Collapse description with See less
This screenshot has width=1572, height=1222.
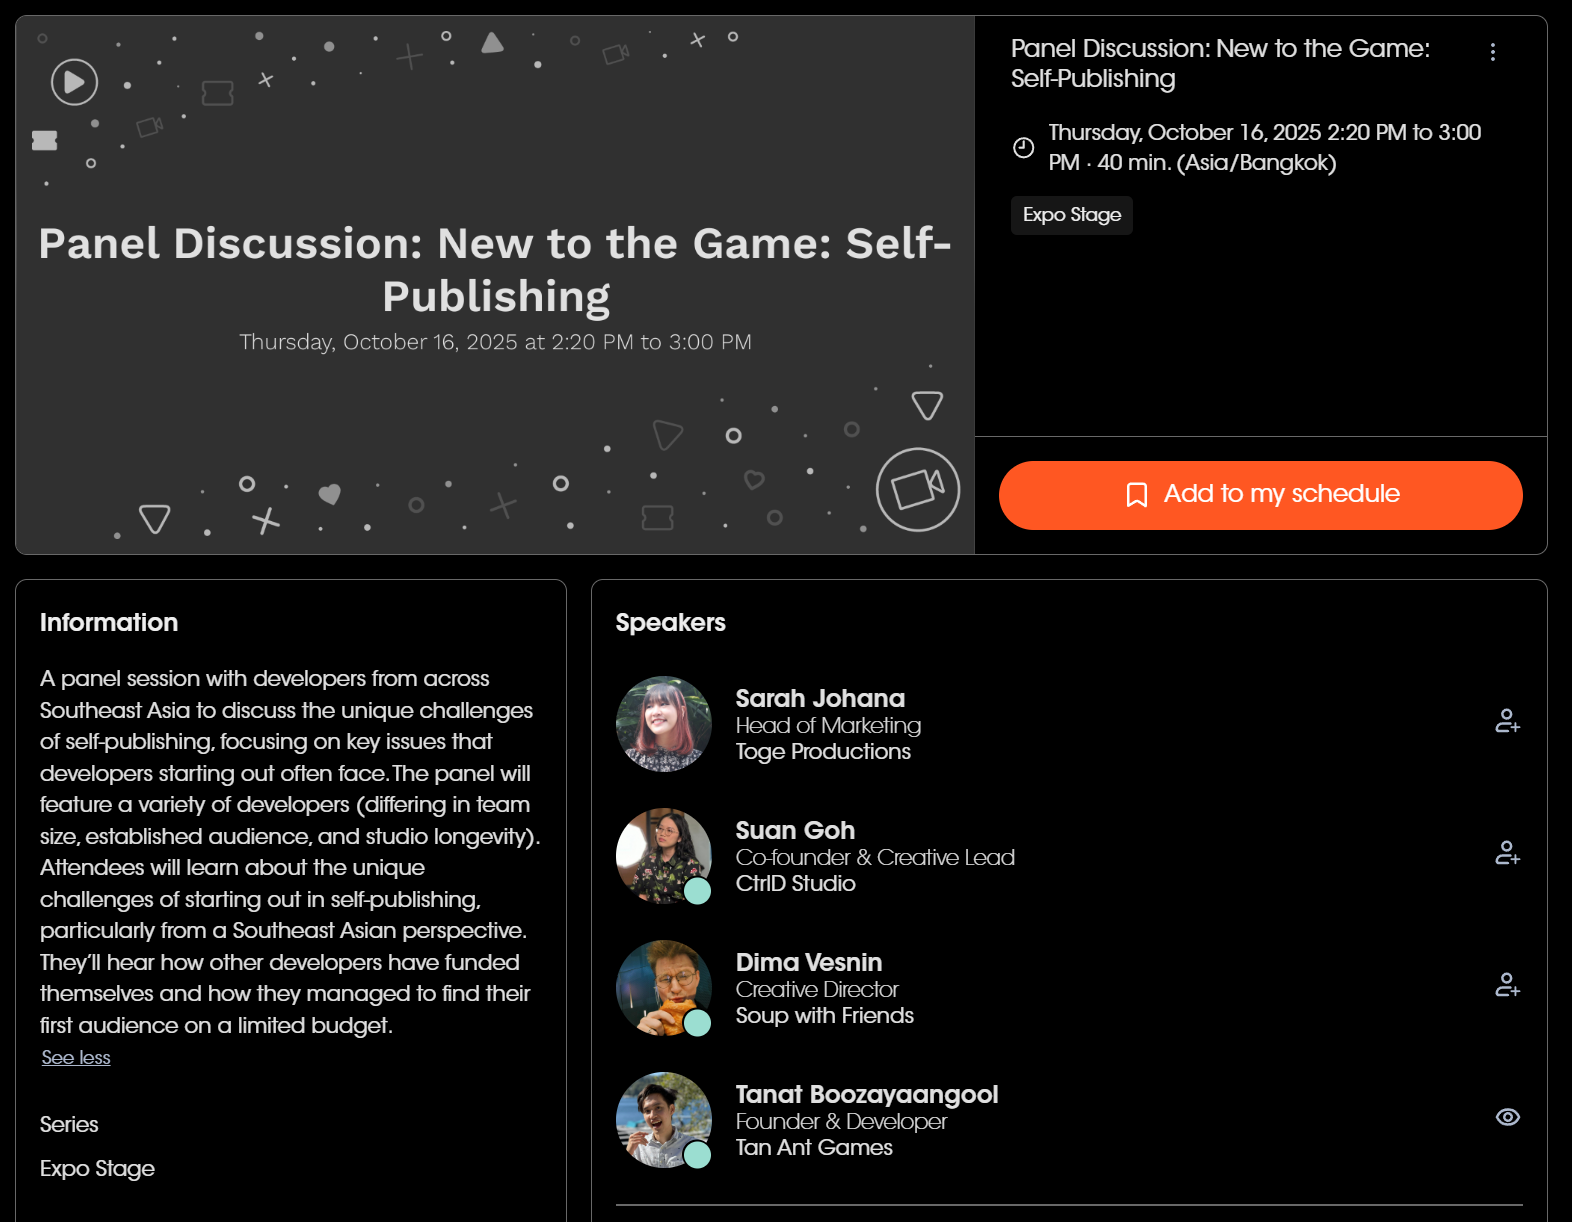[x=76, y=1058]
